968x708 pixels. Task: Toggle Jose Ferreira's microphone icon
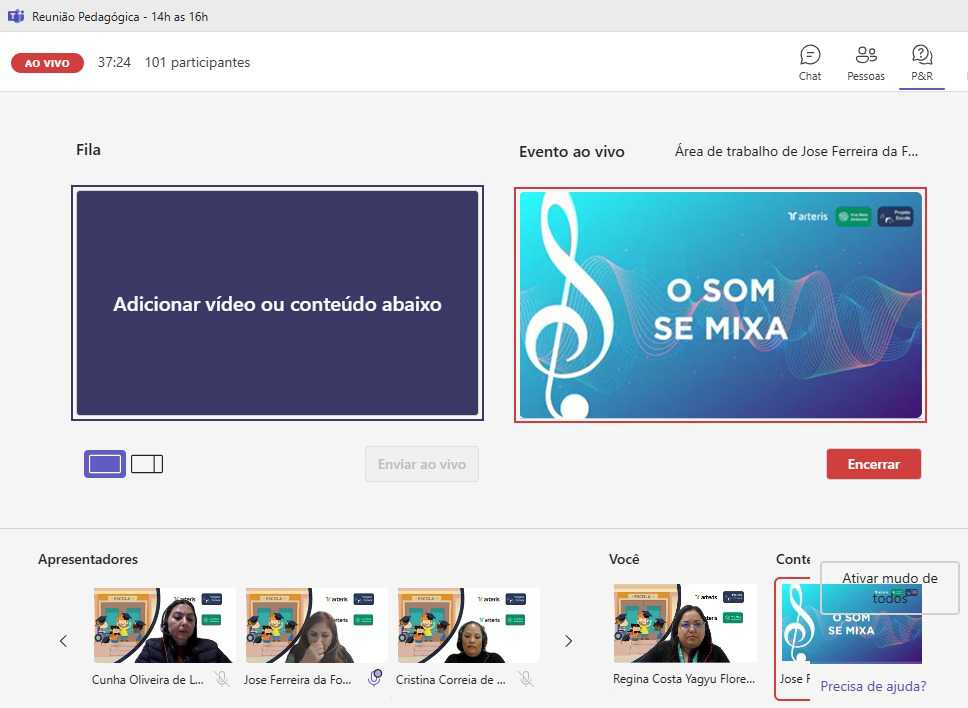point(375,679)
